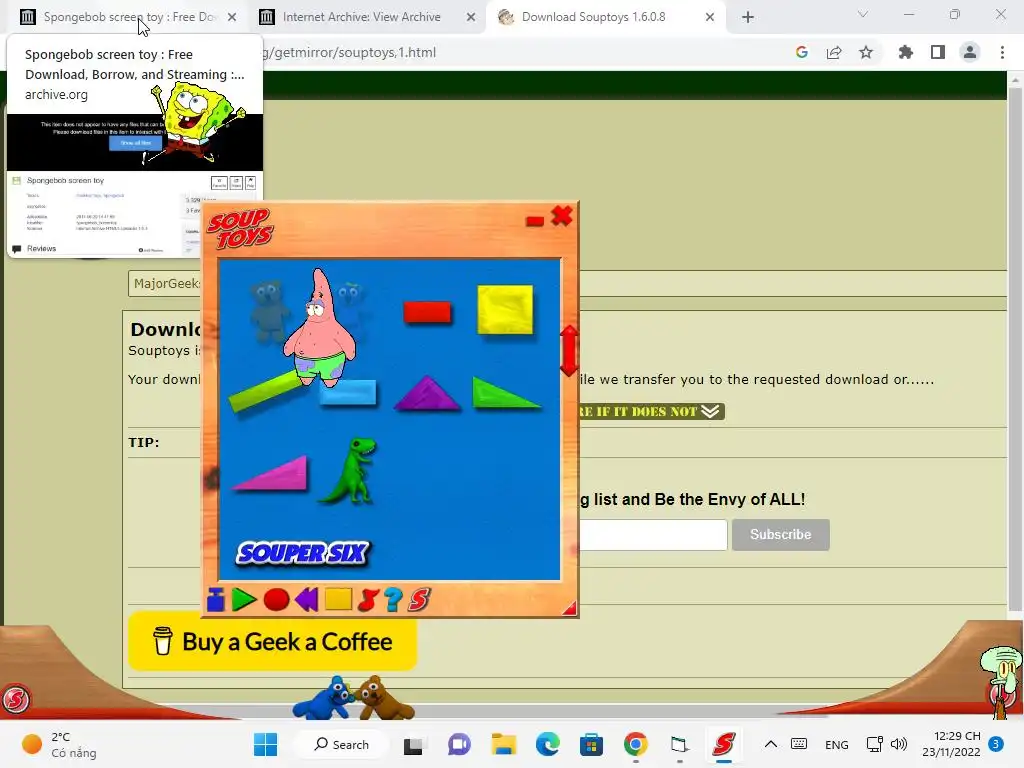Screen dimensions: 1024x768
Task: Click the Souptoys taskbar icon
Action: pyautogui.click(x=724, y=744)
